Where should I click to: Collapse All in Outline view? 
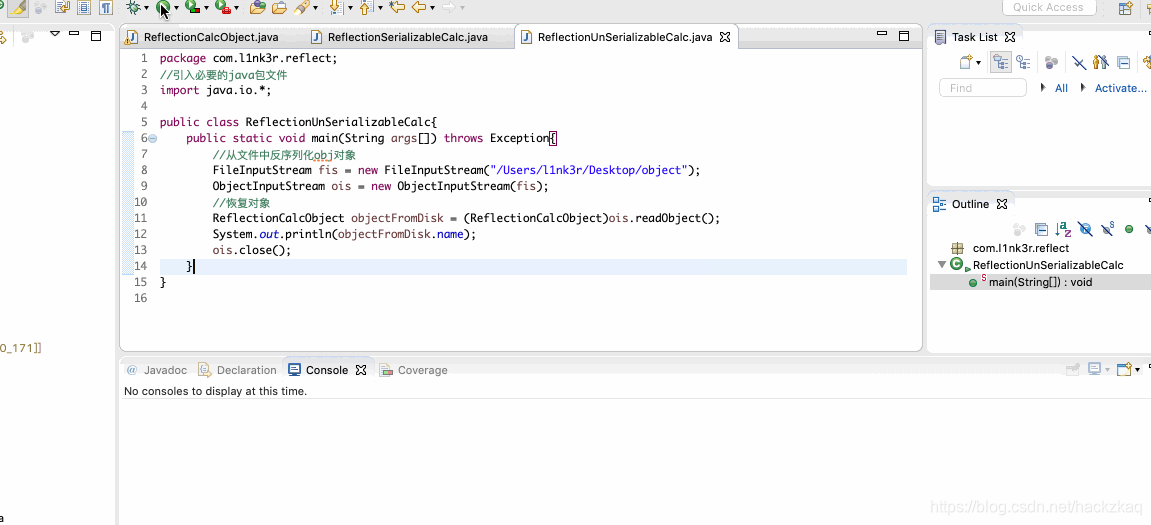click(1041, 229)
